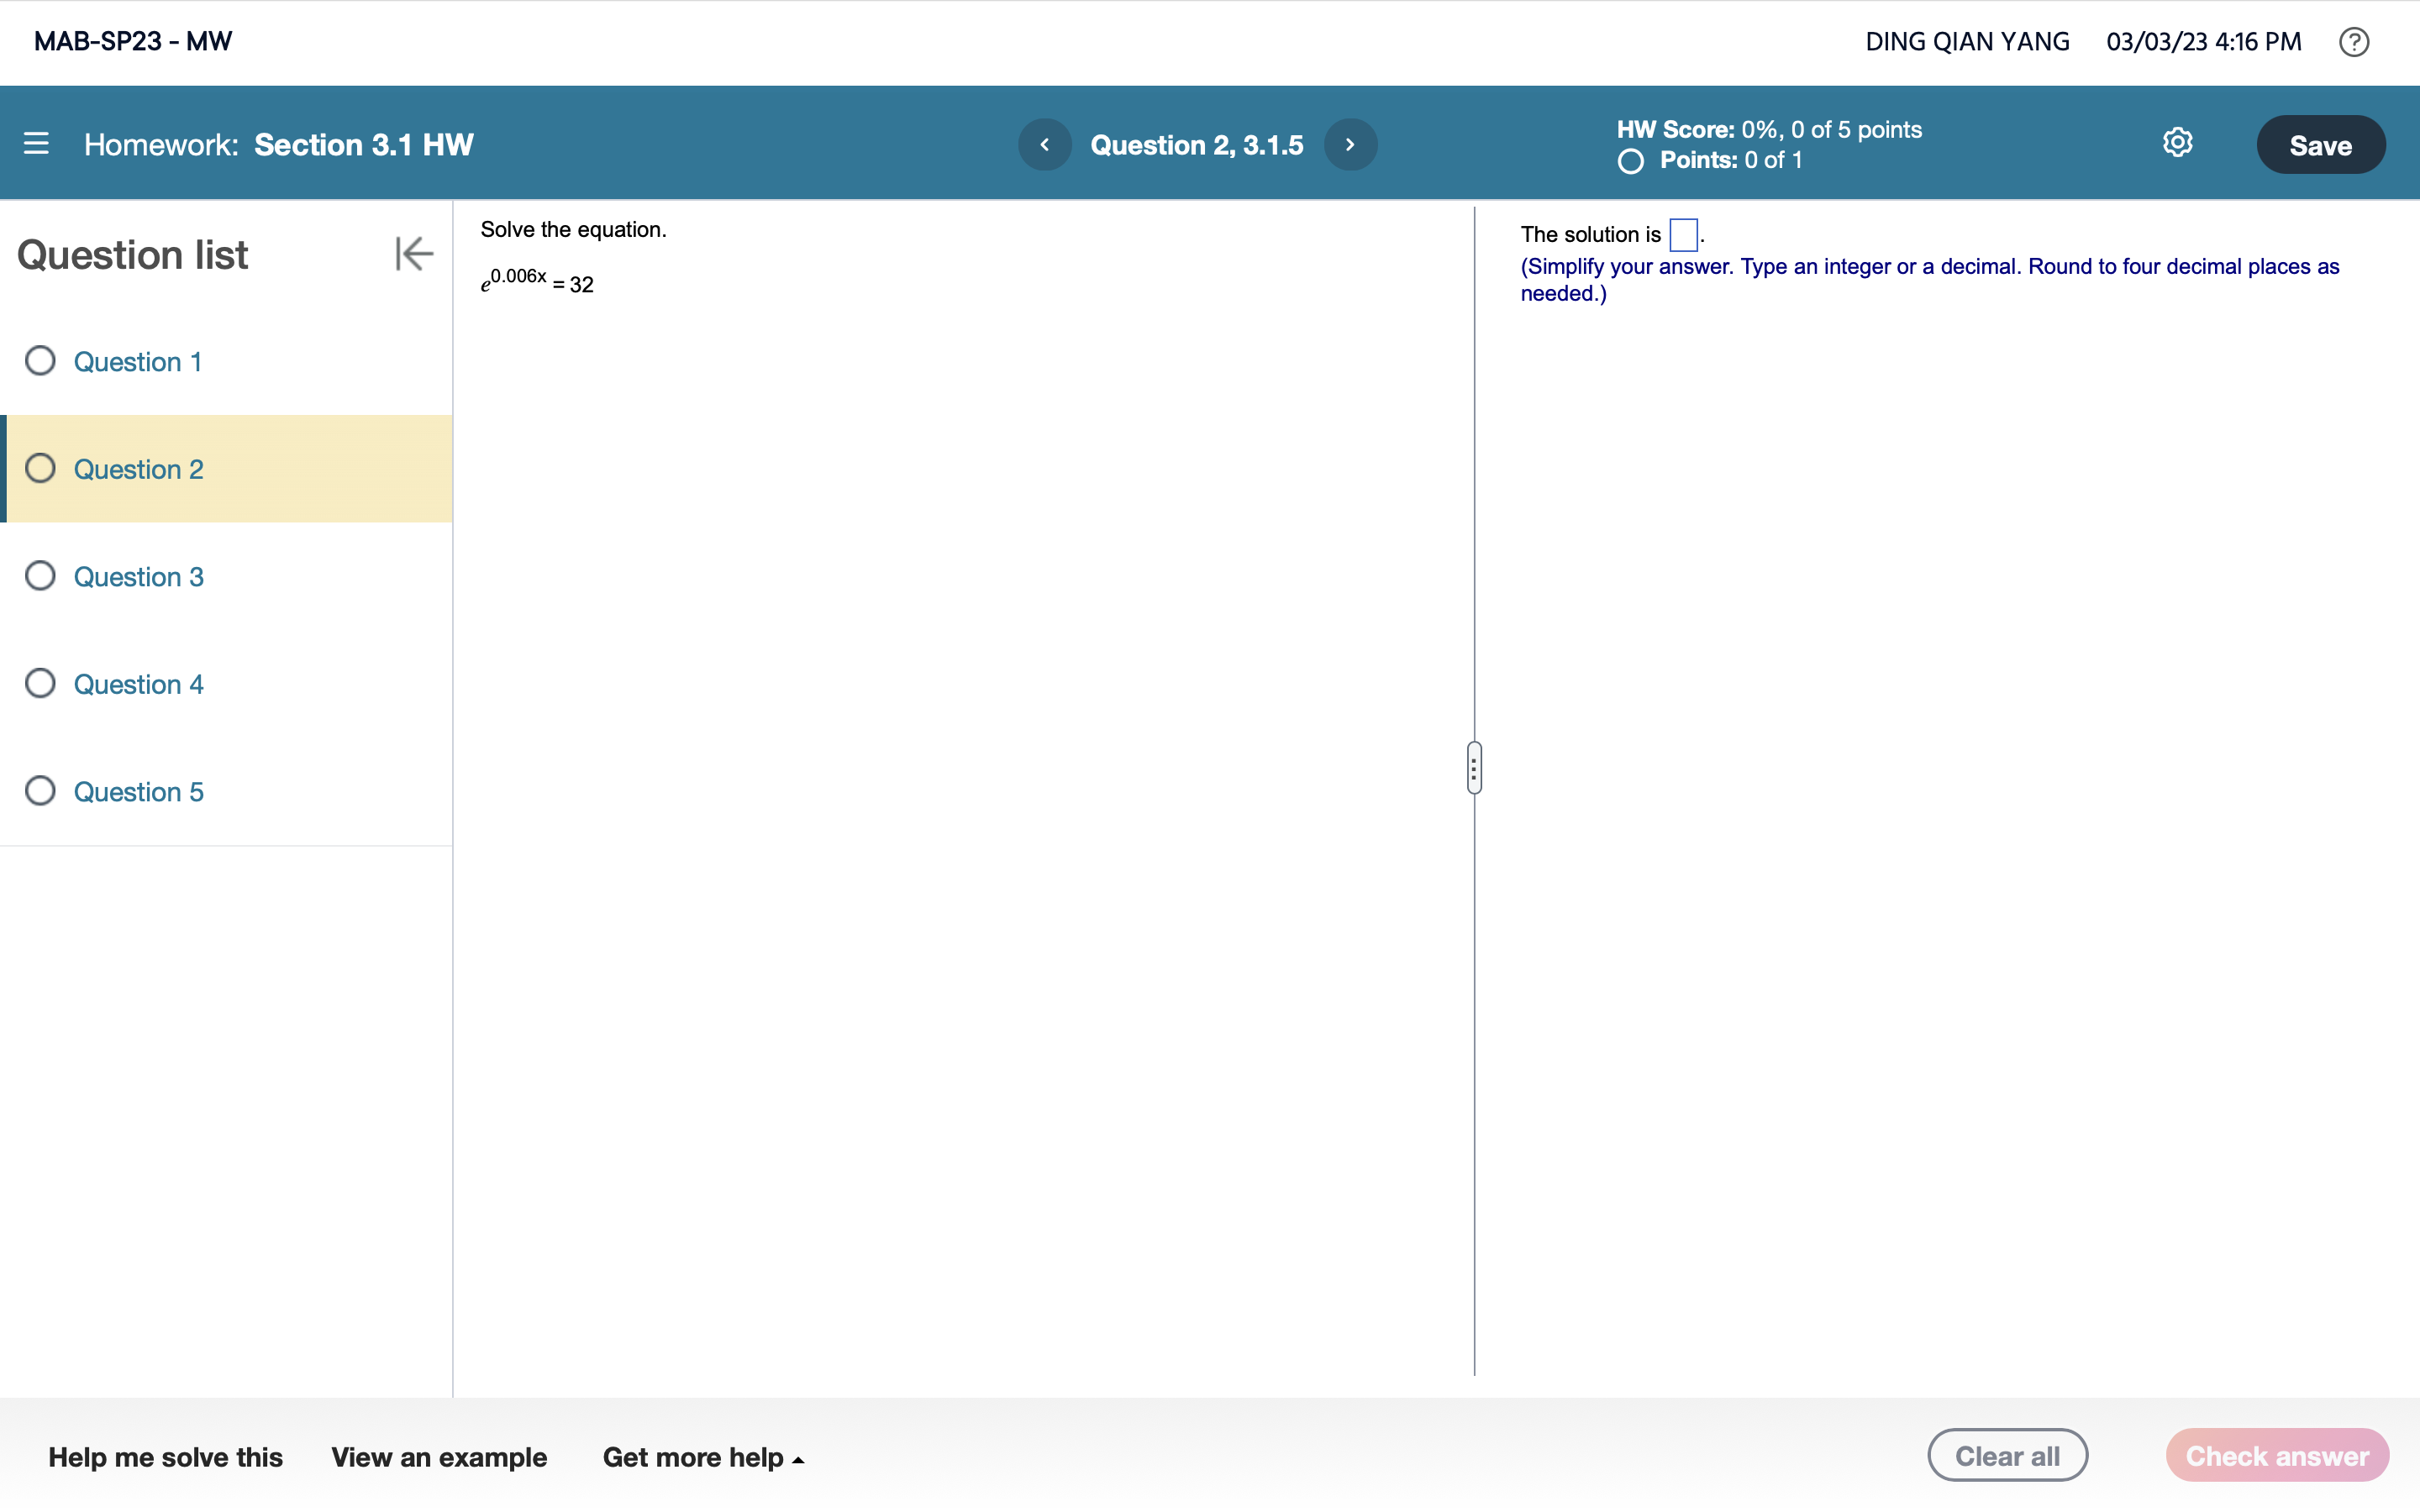Click the Points status circle icon
This screenshot has height=1512, width=2420.
click(1630, 161)
